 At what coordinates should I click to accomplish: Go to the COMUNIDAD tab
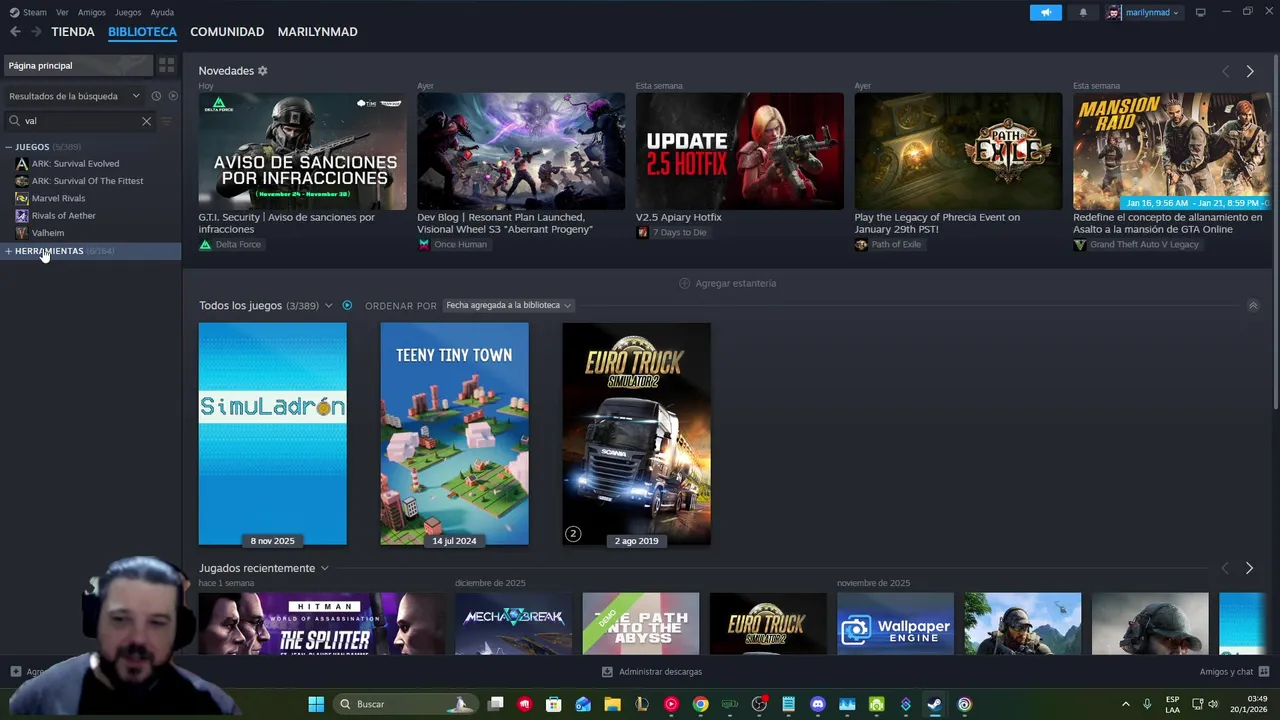pos(227,32)
